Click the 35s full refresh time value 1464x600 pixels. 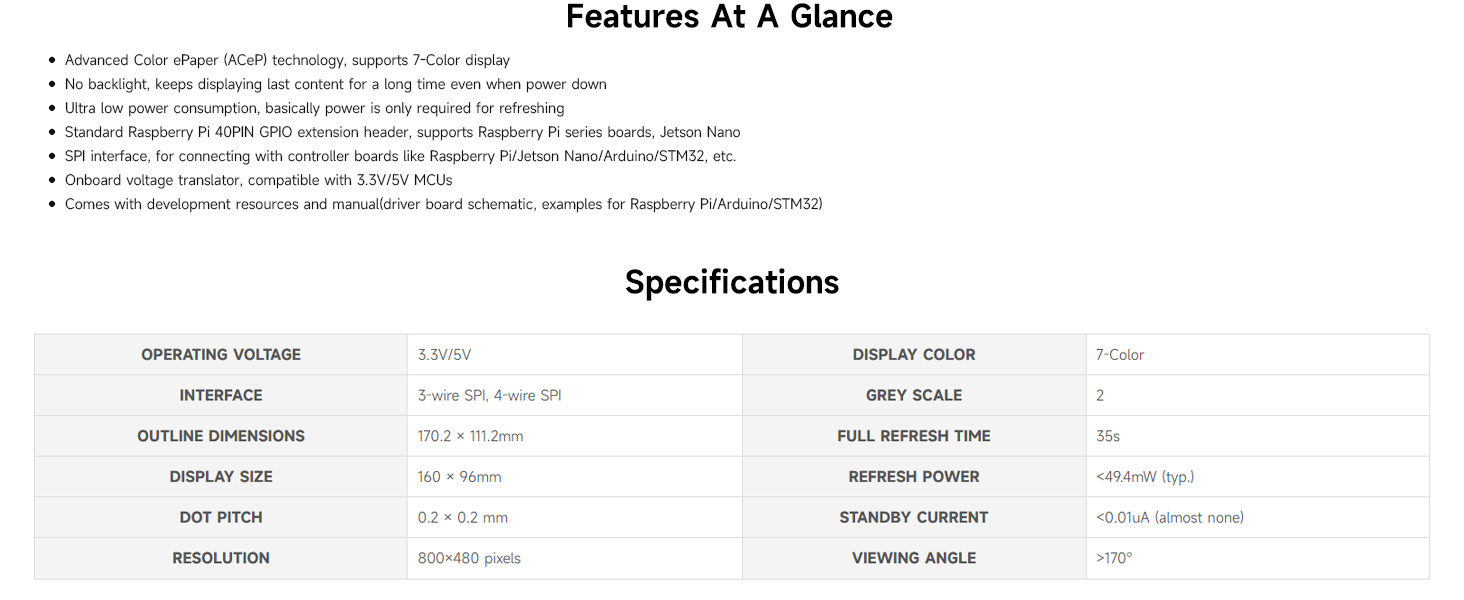pos(1108,436)
